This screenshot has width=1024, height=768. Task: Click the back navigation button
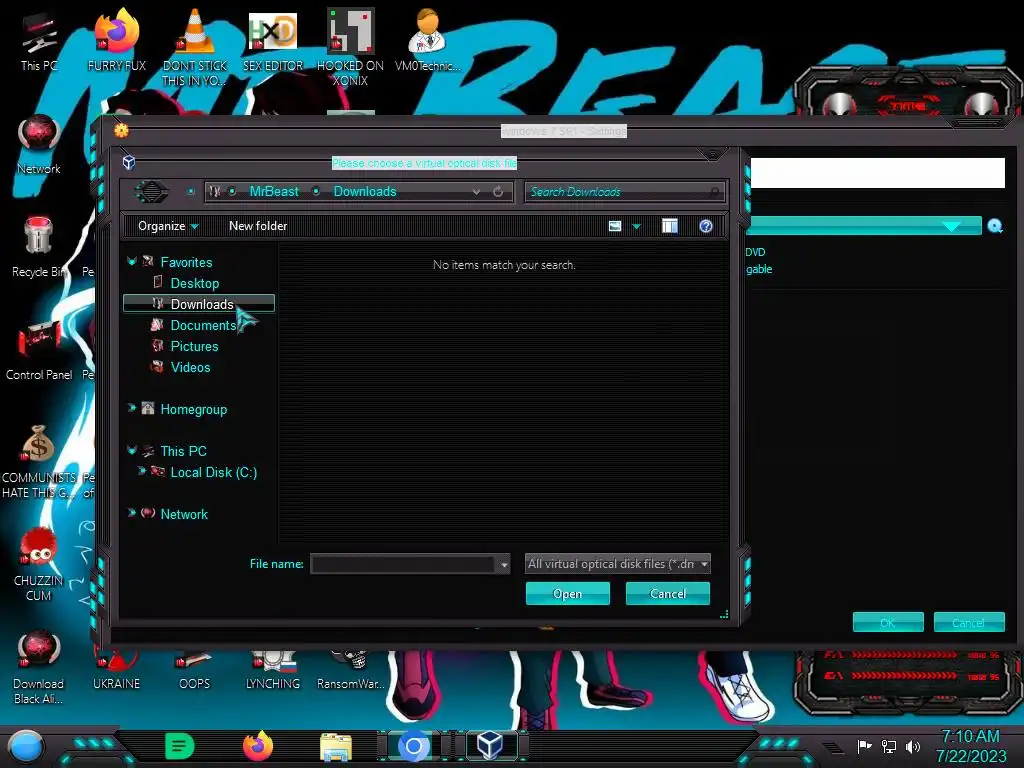click(x=151, y=191)
